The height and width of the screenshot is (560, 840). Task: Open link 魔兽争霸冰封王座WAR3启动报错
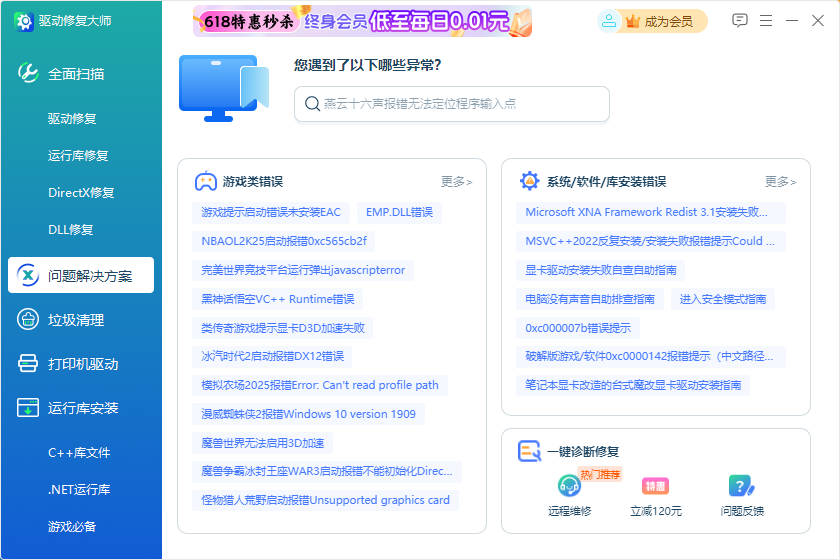327,472
